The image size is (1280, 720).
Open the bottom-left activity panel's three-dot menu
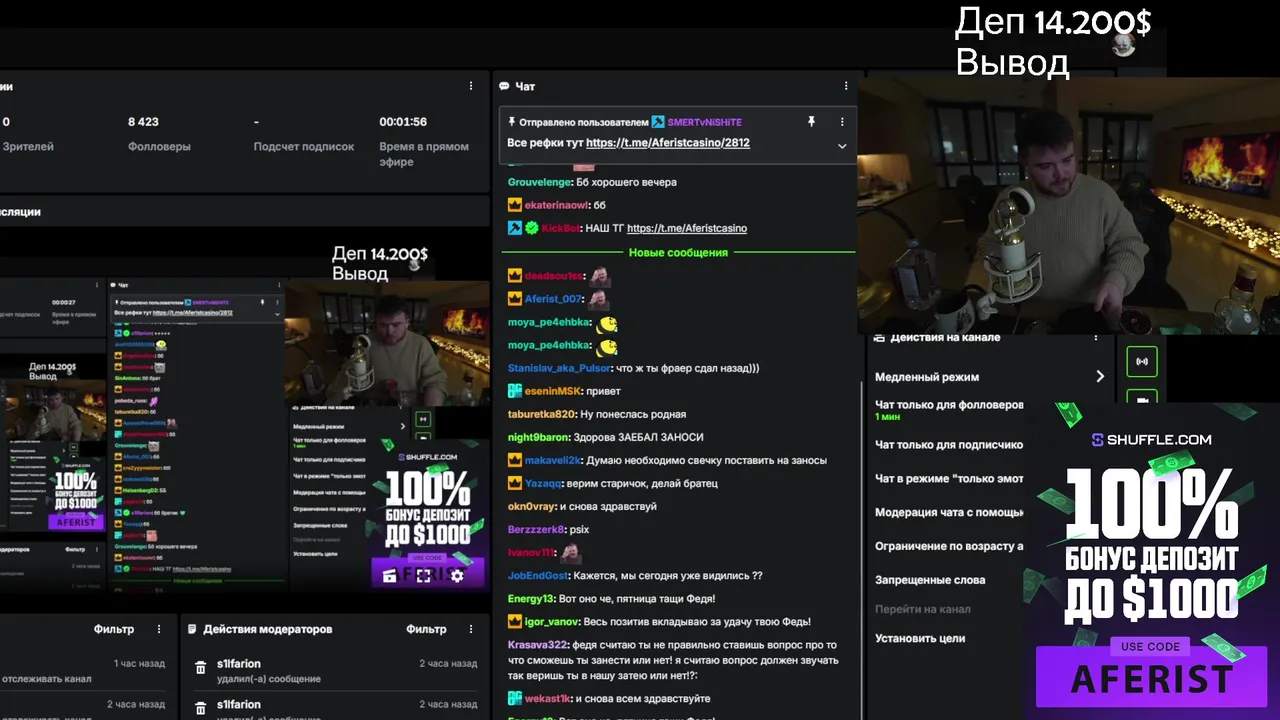coord(159,629)
